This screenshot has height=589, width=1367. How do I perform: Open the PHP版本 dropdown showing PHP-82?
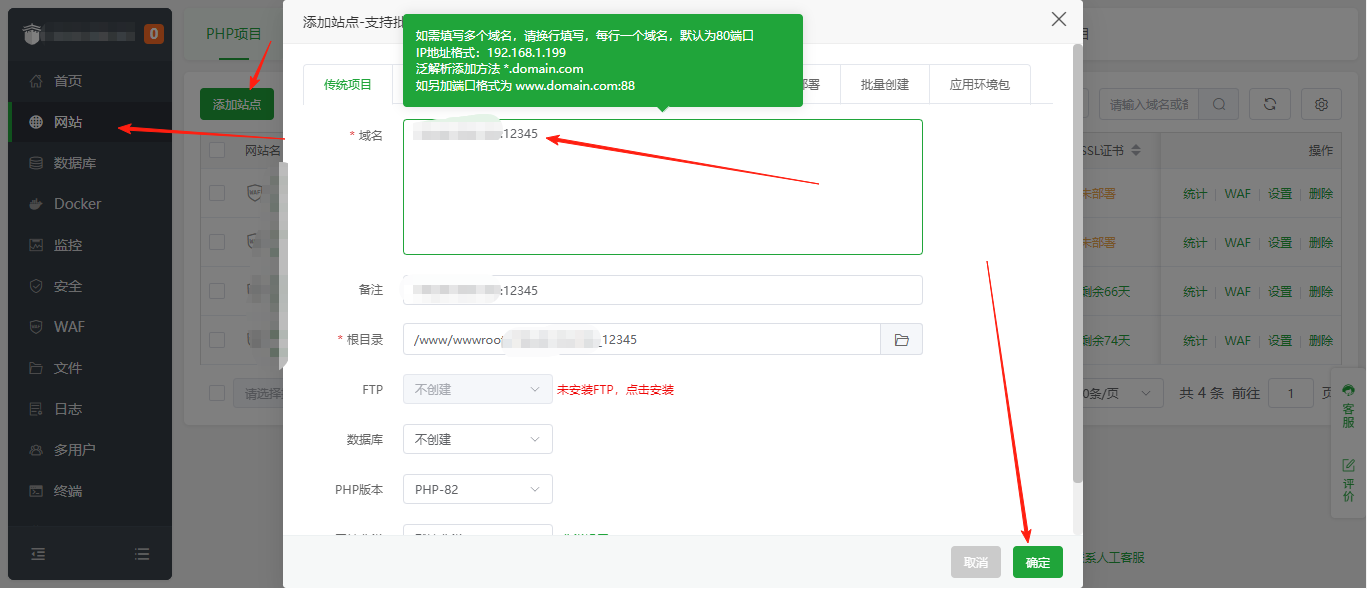477,489
